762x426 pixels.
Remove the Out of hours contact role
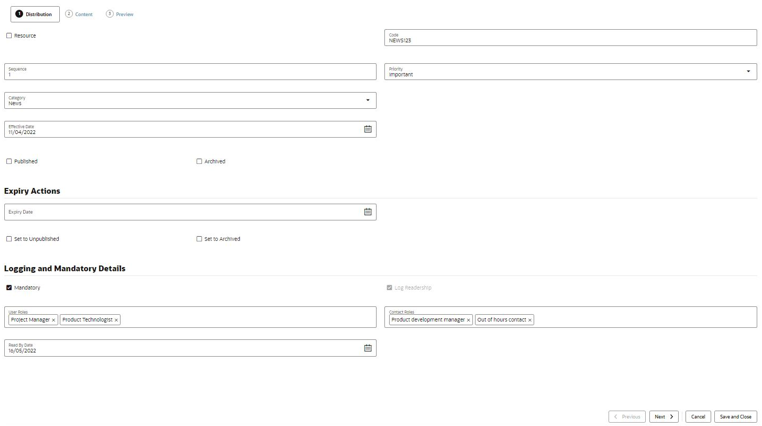[530, 320]
